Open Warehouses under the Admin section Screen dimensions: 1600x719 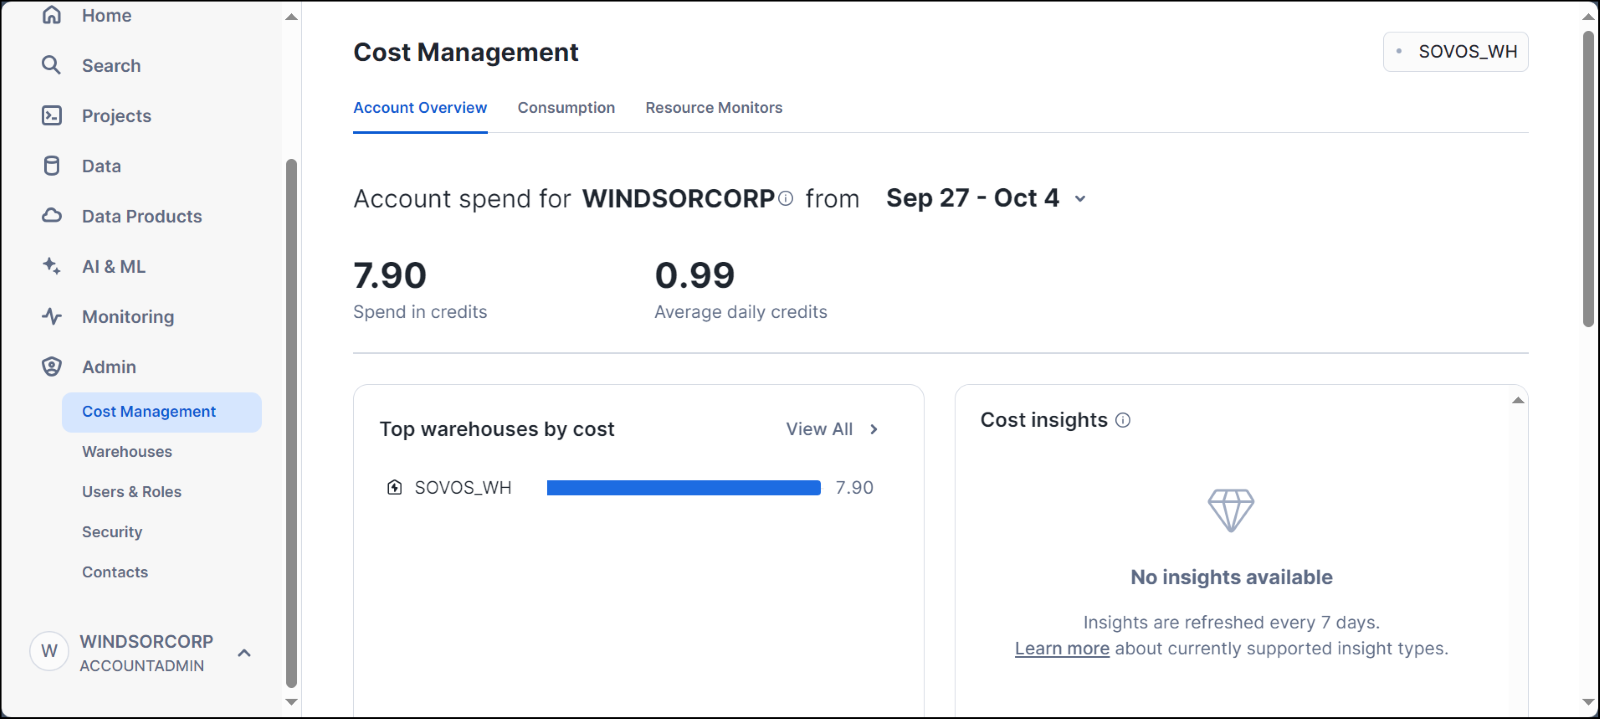click(x=127, y=452)
